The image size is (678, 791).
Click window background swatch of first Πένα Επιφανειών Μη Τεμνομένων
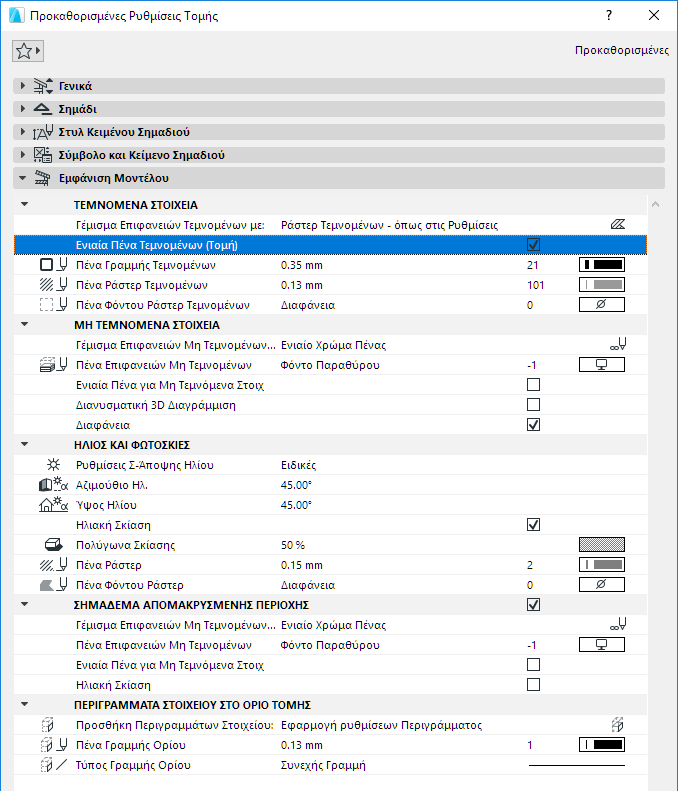tap(602, 364)
